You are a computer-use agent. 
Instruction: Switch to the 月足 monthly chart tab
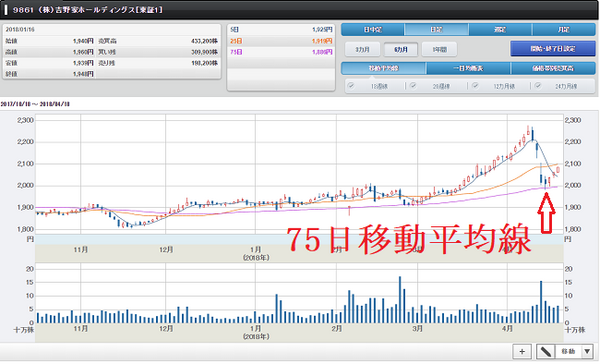[564, 29]
